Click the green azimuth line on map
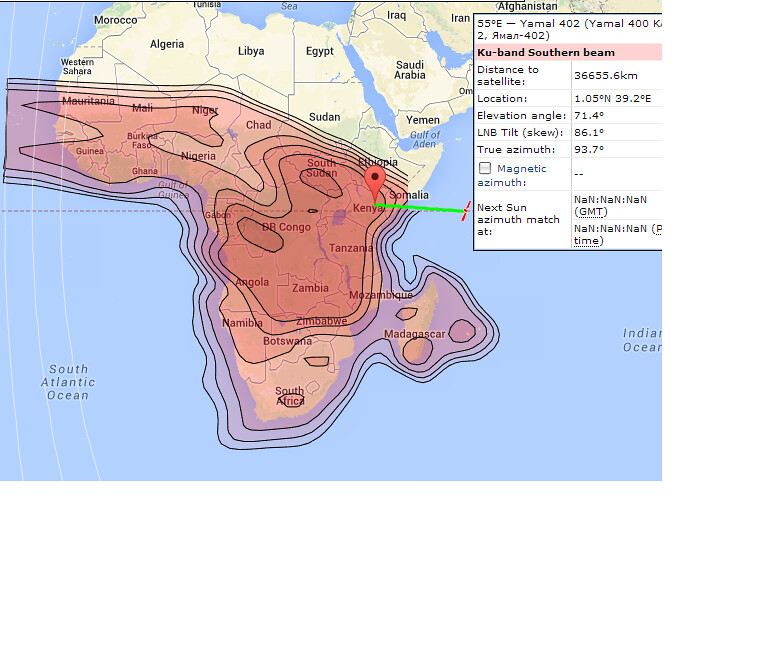Viewport: 768px width, 668px height. coord(420,207)
